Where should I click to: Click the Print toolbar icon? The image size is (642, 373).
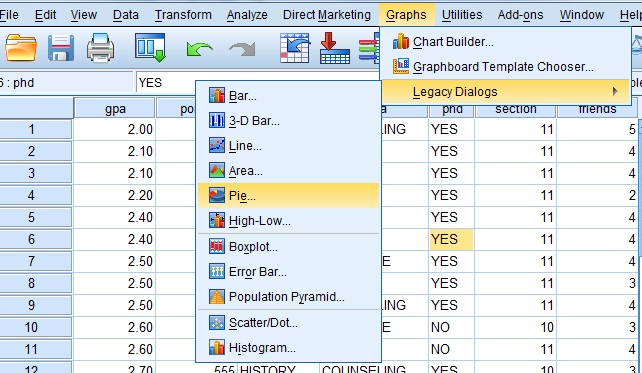[x=100, y=48]
